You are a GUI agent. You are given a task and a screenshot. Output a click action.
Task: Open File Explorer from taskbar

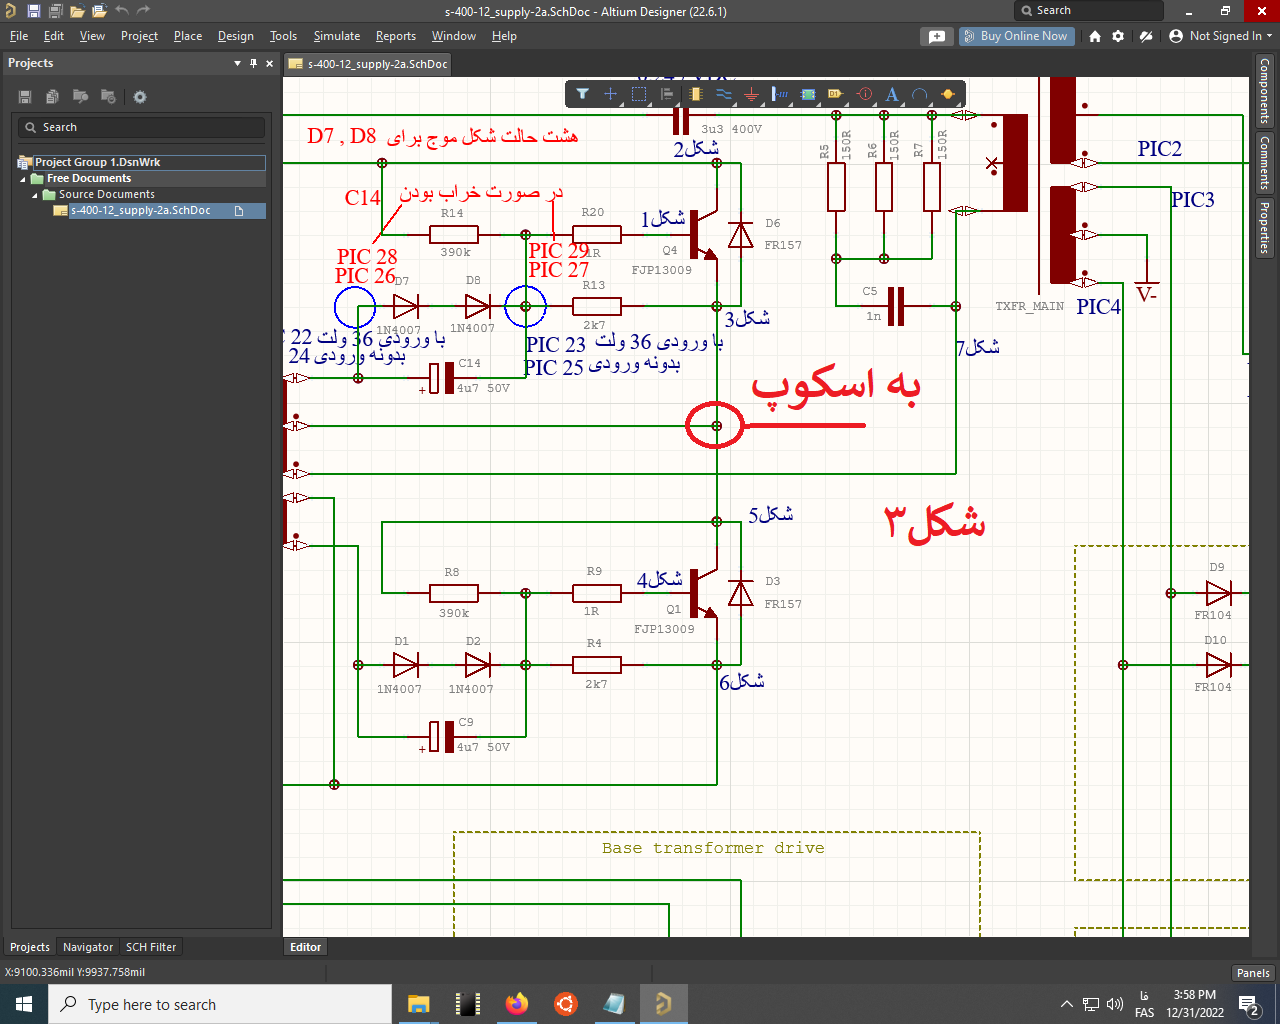tap(418, 1004)
